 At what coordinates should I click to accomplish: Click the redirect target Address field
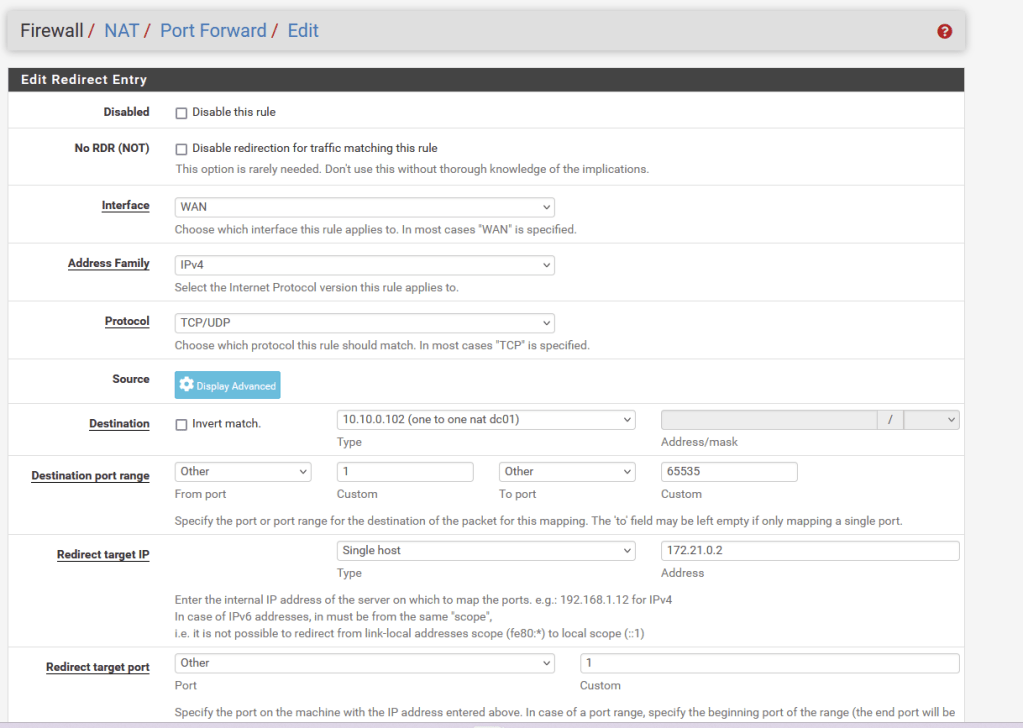810,550
